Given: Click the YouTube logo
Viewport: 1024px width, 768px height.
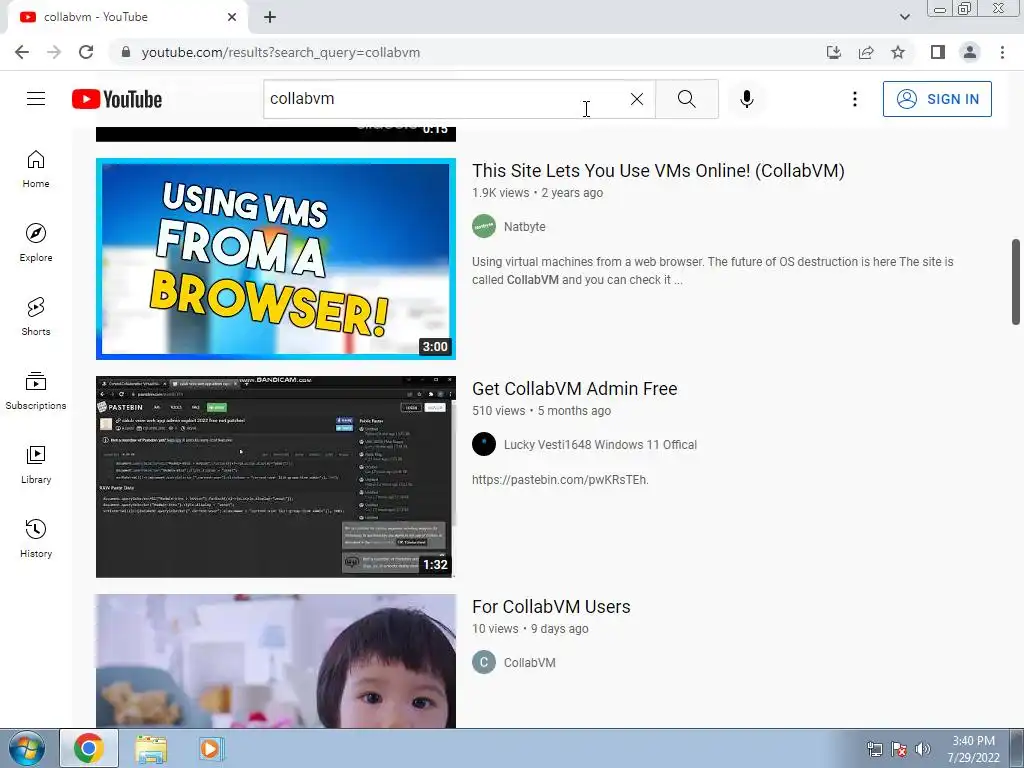Looking at the screenshot, I should tap(117, 99).
